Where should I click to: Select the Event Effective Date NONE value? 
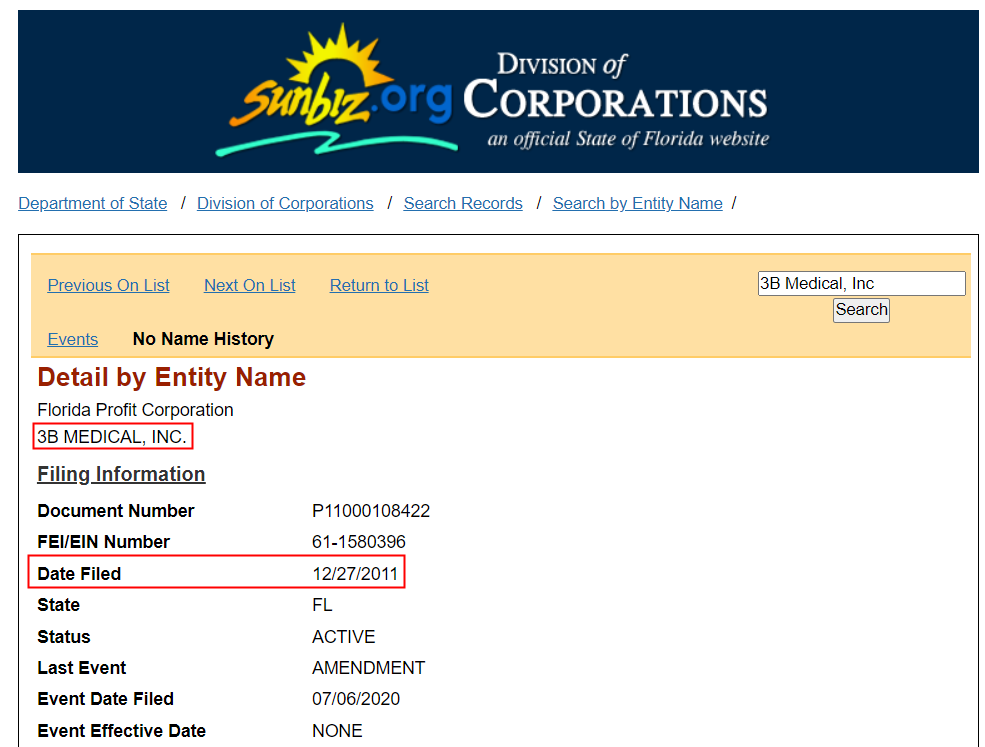[x=337, y=731]
